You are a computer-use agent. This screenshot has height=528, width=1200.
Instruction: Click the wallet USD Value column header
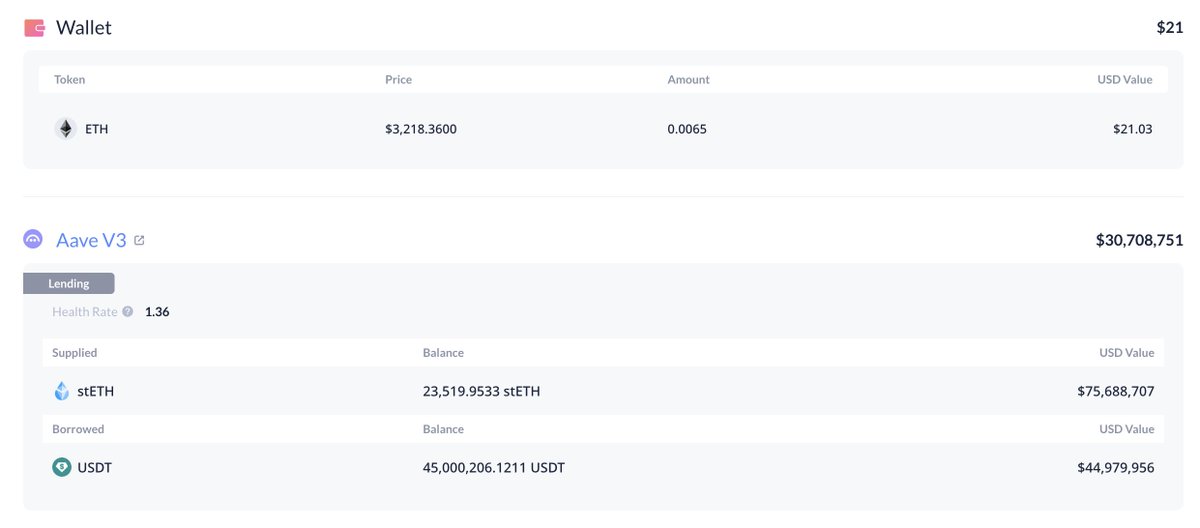click(1124, 80)
